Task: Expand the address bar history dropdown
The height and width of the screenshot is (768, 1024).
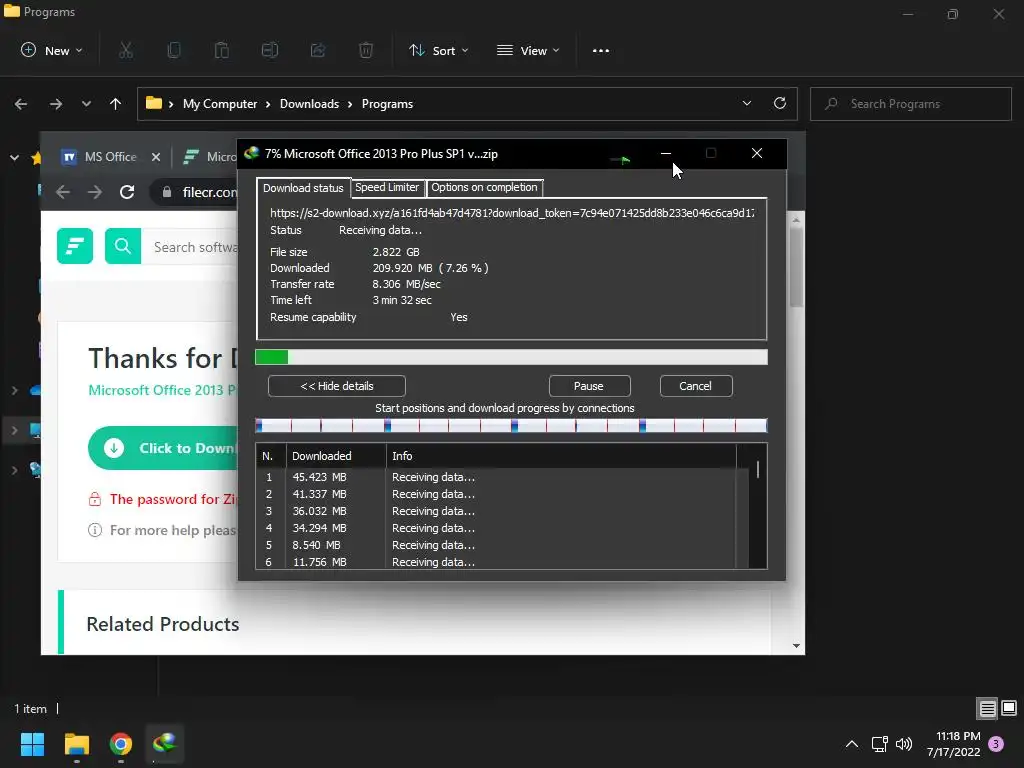Action: pos(747,103)
